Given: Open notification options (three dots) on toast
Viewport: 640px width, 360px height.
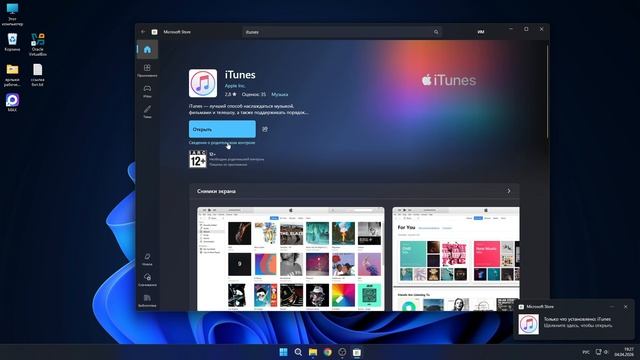Looking at the screenshot, I should point(612,307).
